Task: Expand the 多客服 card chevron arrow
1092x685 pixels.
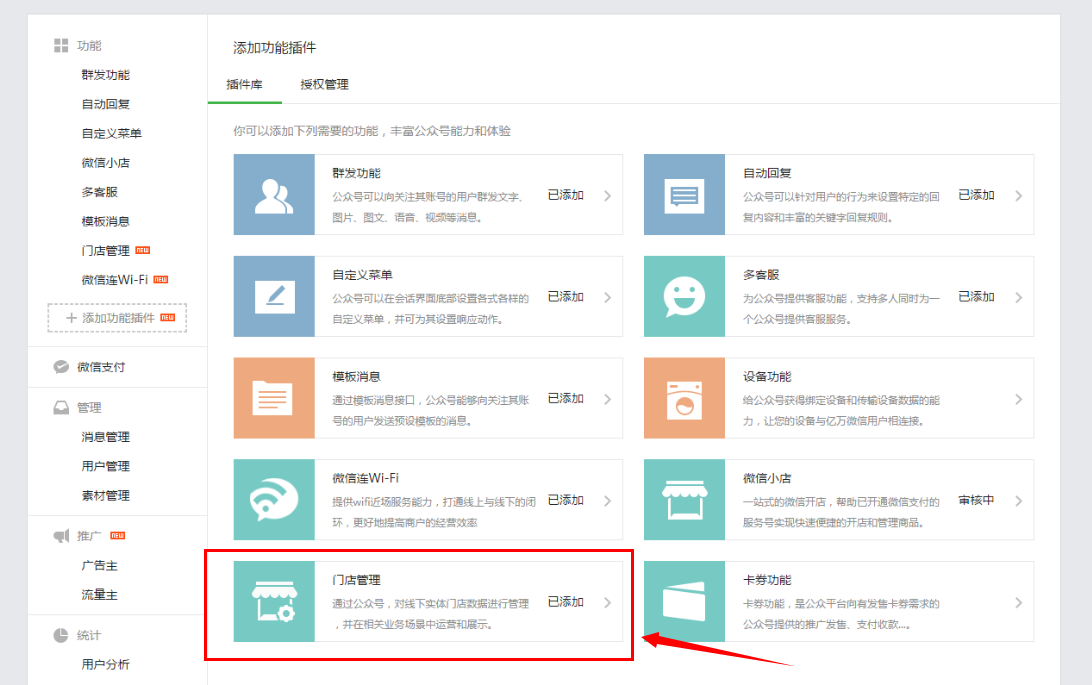Action: click(1018, 297)
